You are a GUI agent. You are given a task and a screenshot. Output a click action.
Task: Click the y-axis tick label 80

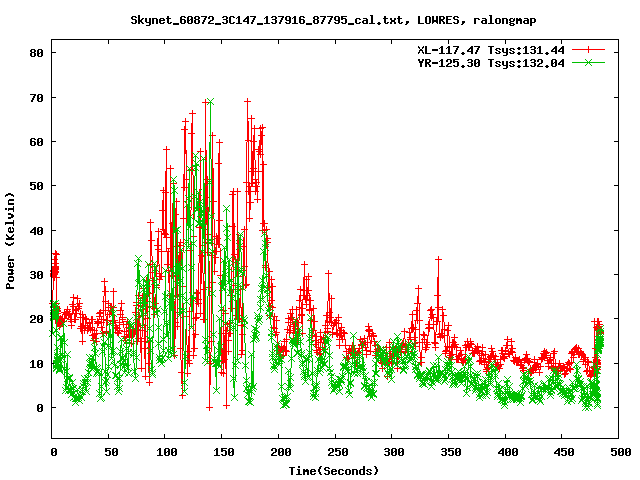(36, 53)
